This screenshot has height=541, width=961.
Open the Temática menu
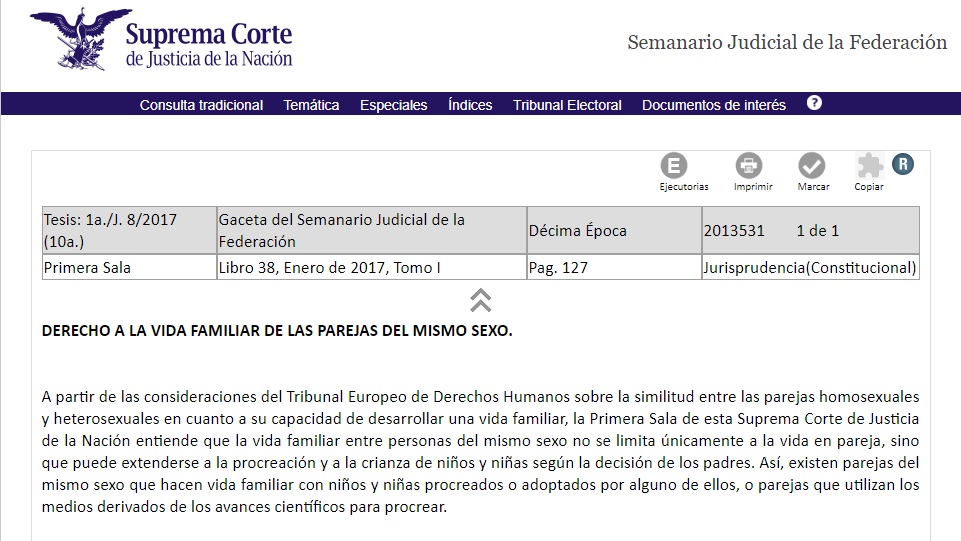click(x=311, y=105)
